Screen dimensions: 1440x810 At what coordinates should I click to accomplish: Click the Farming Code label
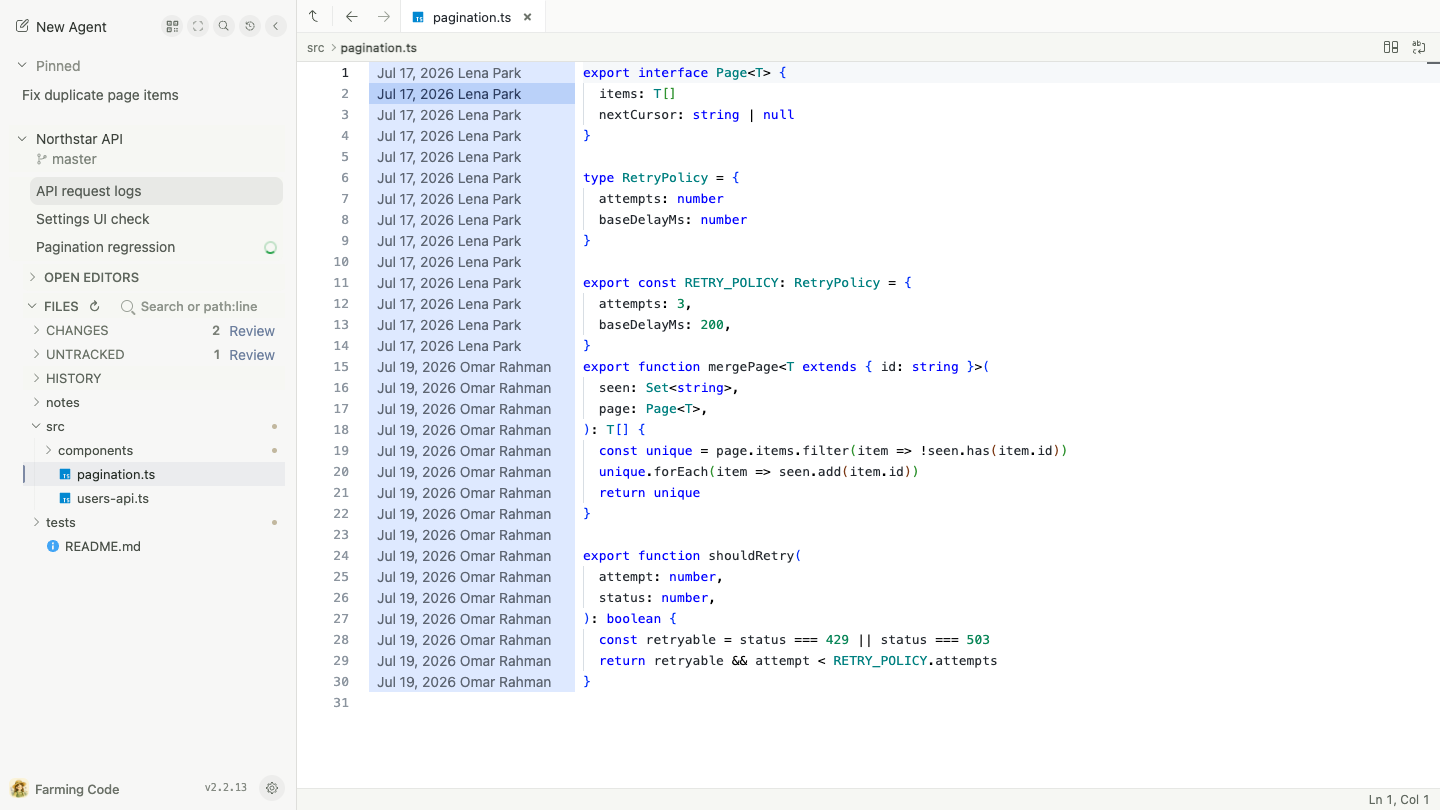coord(77,789)
